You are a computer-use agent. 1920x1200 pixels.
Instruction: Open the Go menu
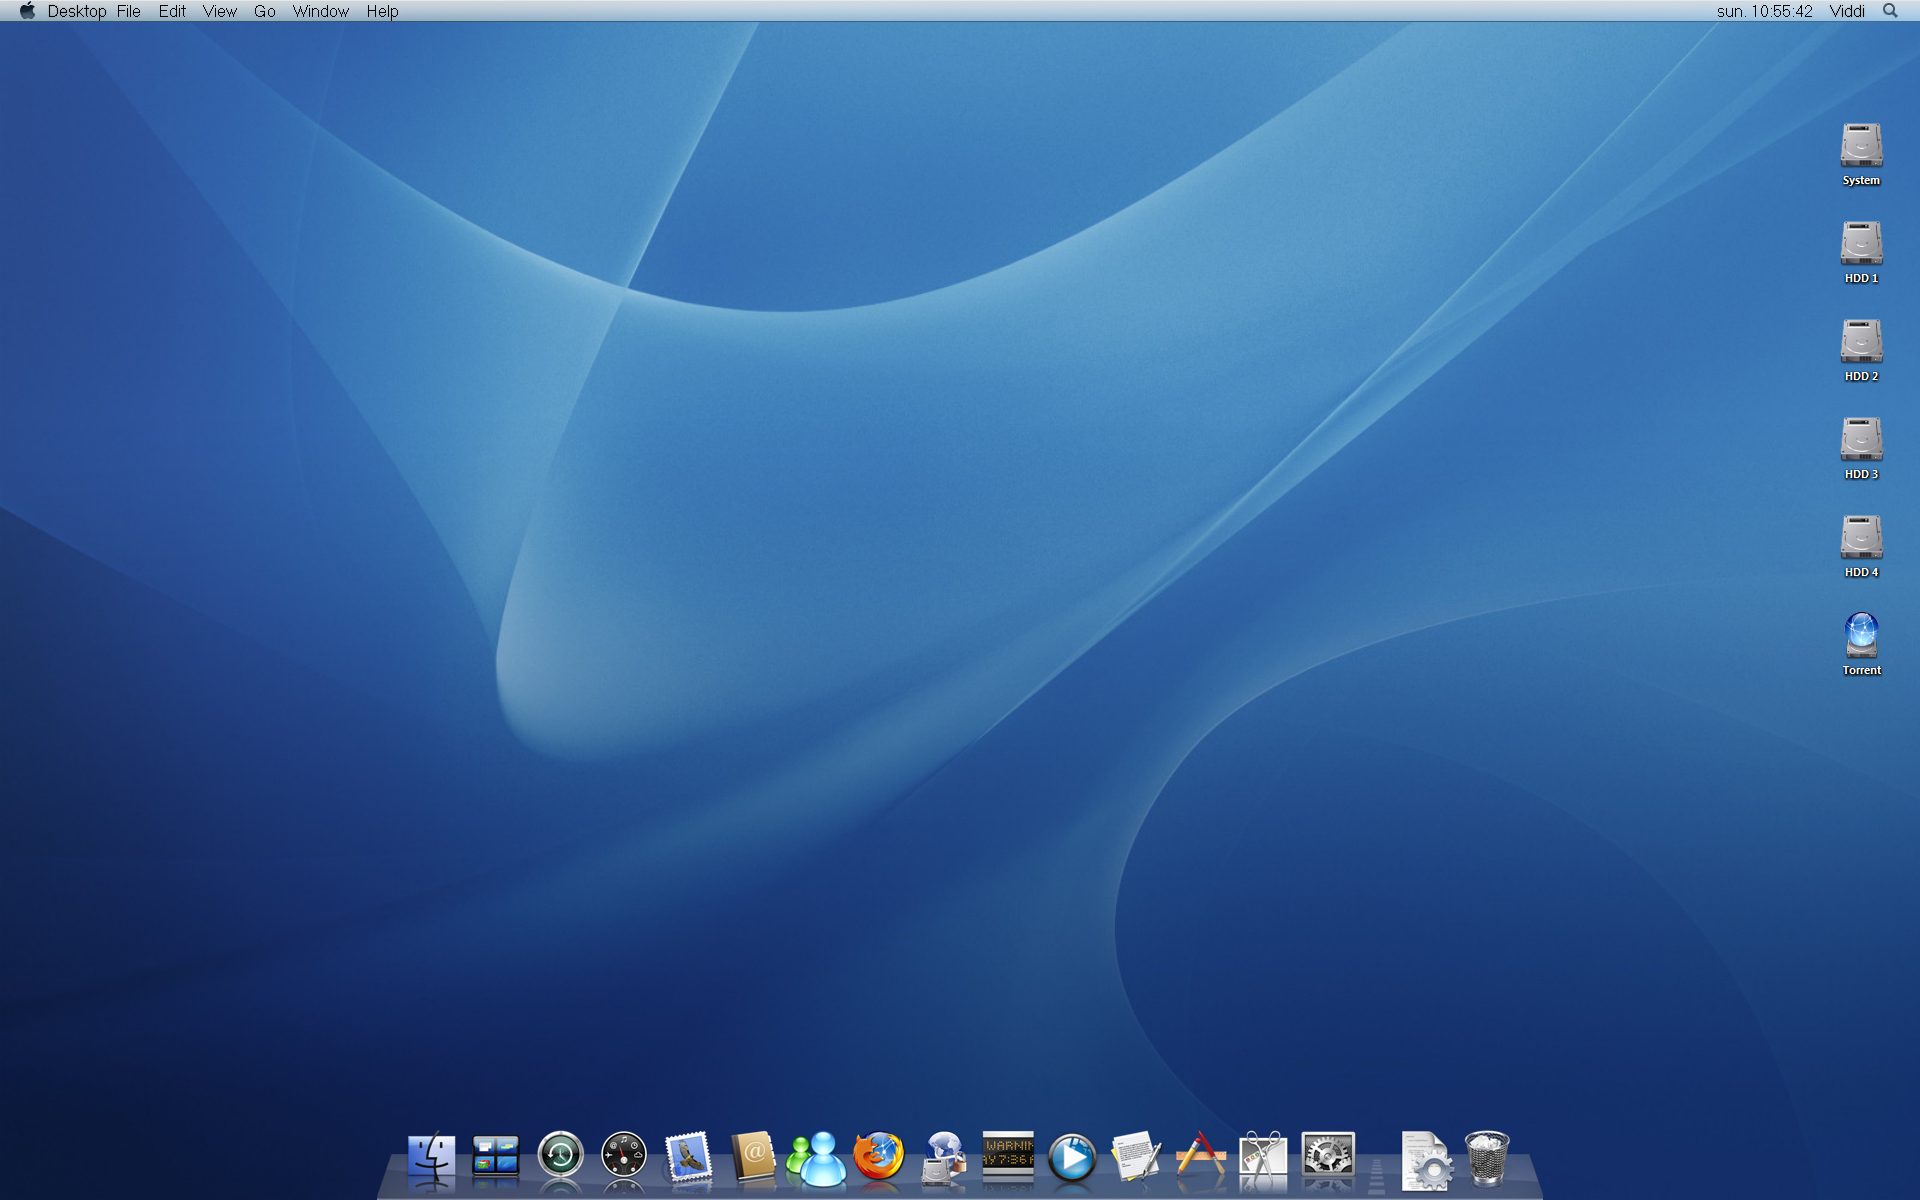(x=264, y=11)
